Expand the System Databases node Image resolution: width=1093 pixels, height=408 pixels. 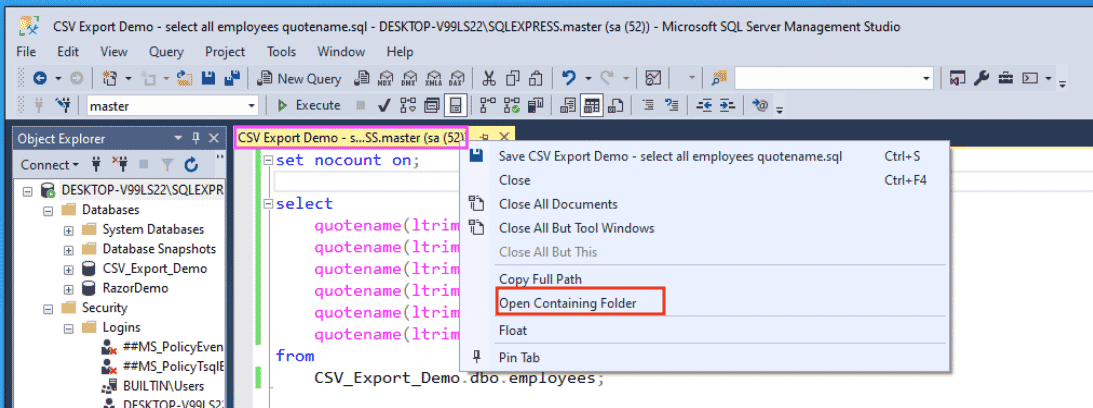click(x=68, y=230)
